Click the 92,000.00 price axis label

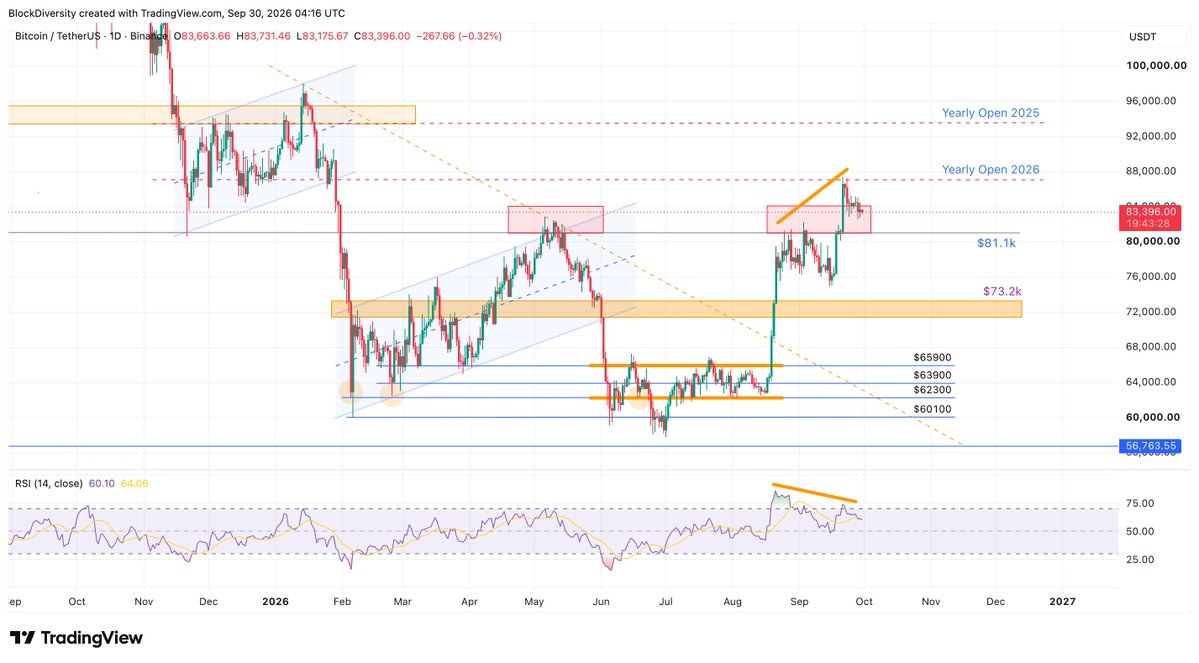click(1151, 136)
